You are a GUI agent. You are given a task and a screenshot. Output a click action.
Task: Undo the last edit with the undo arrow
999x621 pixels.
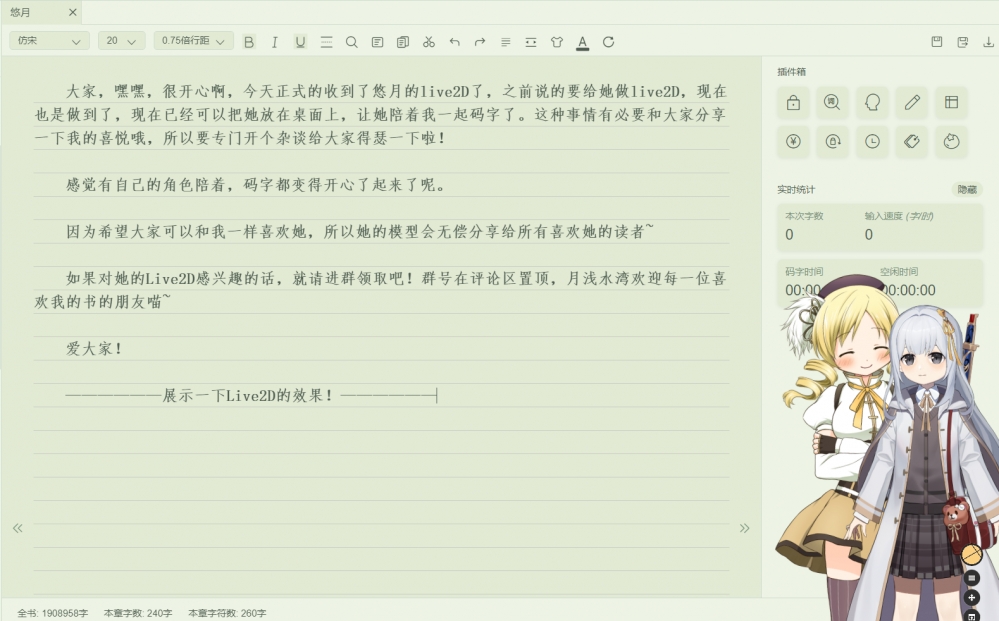tap(454, 42)
